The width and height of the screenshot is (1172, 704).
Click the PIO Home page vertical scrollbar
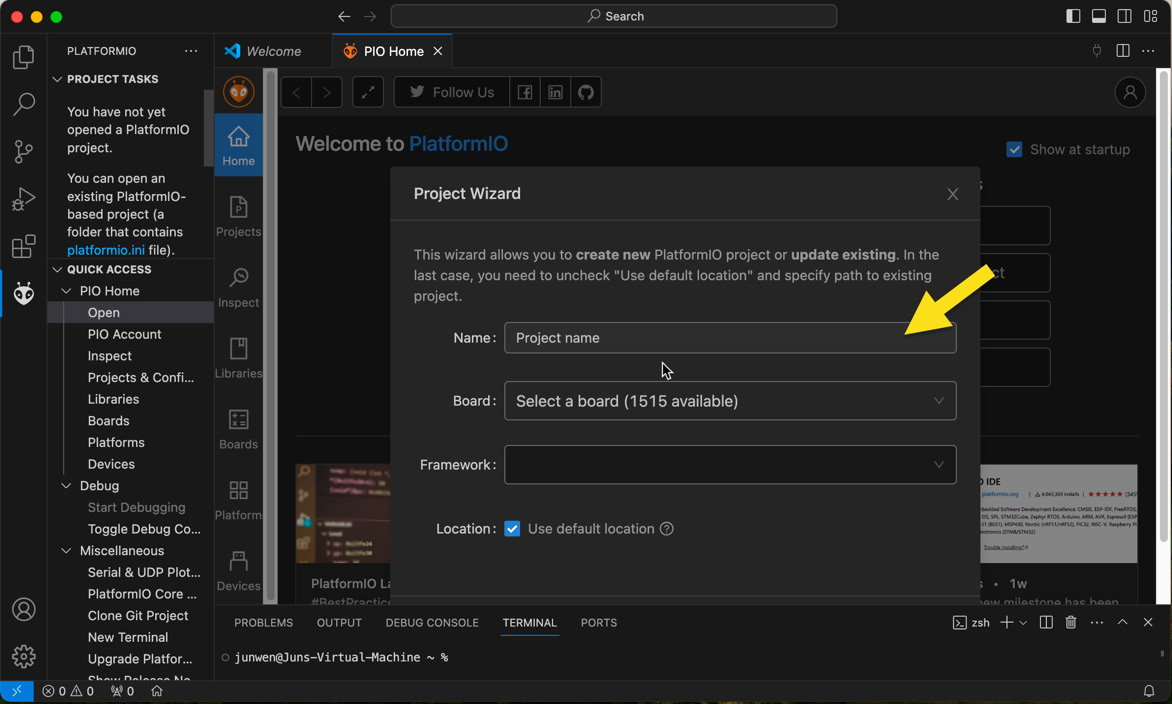[1163, 306]
